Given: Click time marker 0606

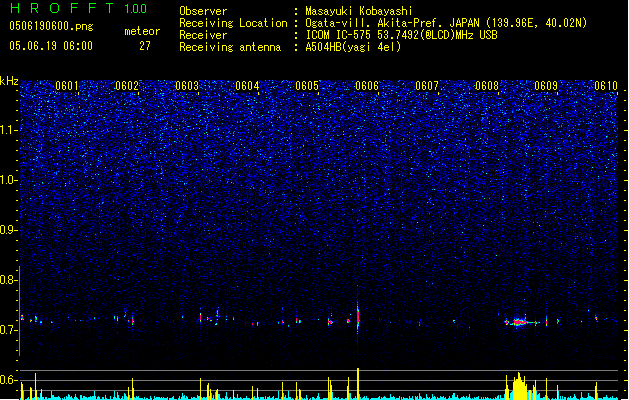Looking at the screenshot, I should coord(367,86).
